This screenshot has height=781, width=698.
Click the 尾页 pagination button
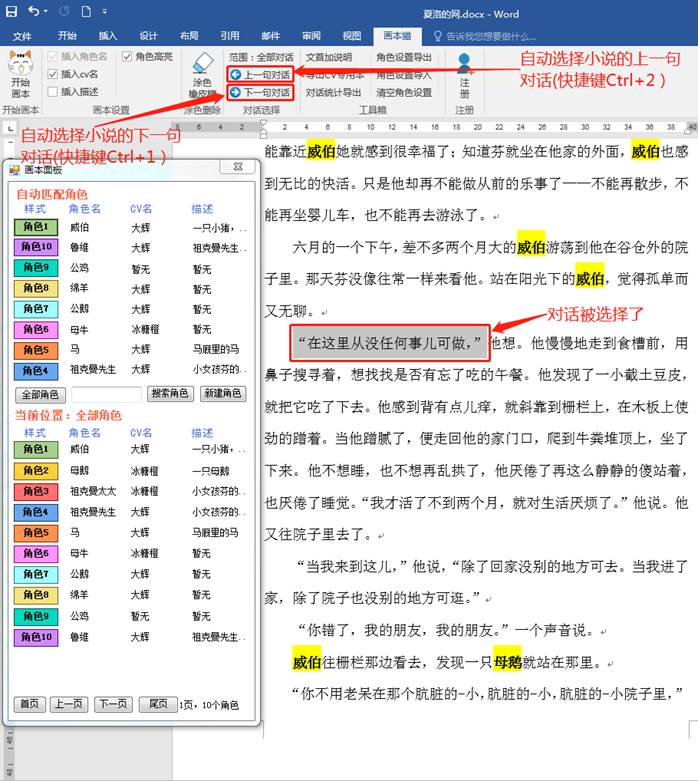click(158, 704)
